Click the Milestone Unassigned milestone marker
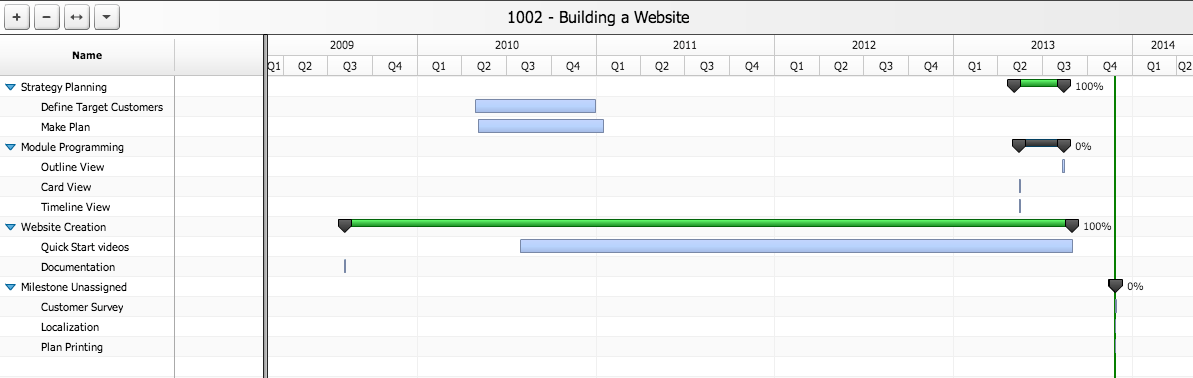This screenshot has height=378, width=1193. pos(1115,285)
